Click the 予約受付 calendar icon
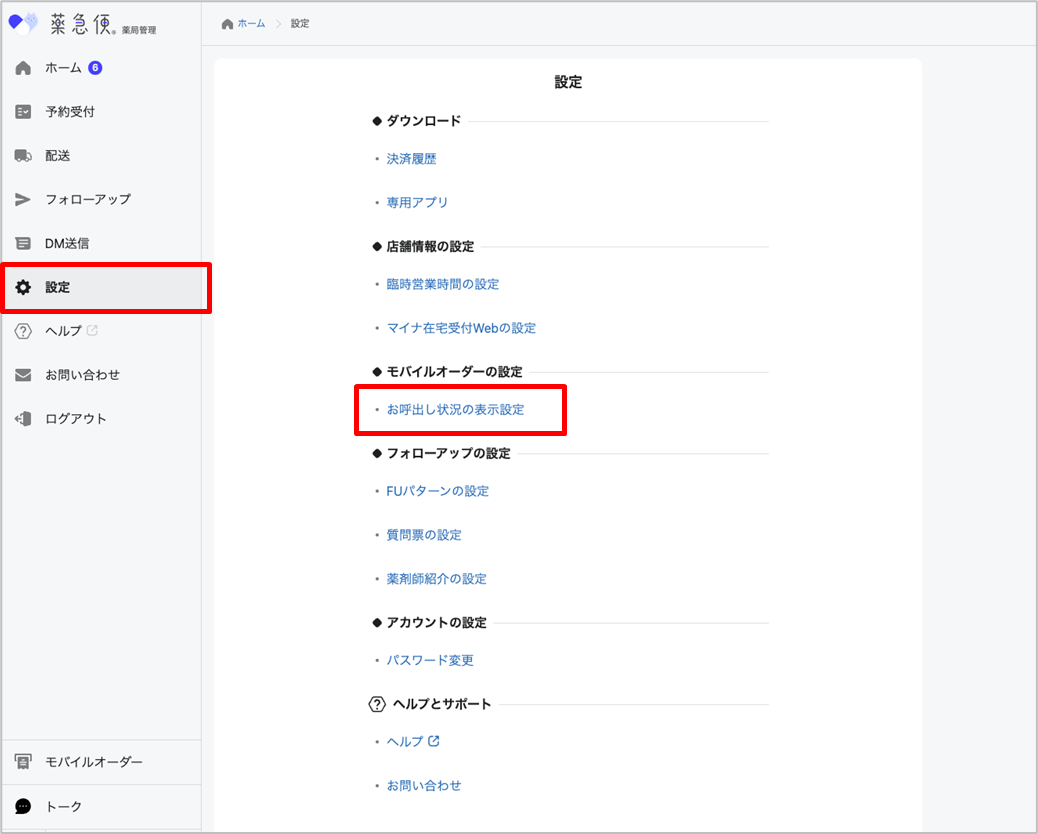This screenshot has width=1038, height=834. pyautogui.click(x=23, y=112)
